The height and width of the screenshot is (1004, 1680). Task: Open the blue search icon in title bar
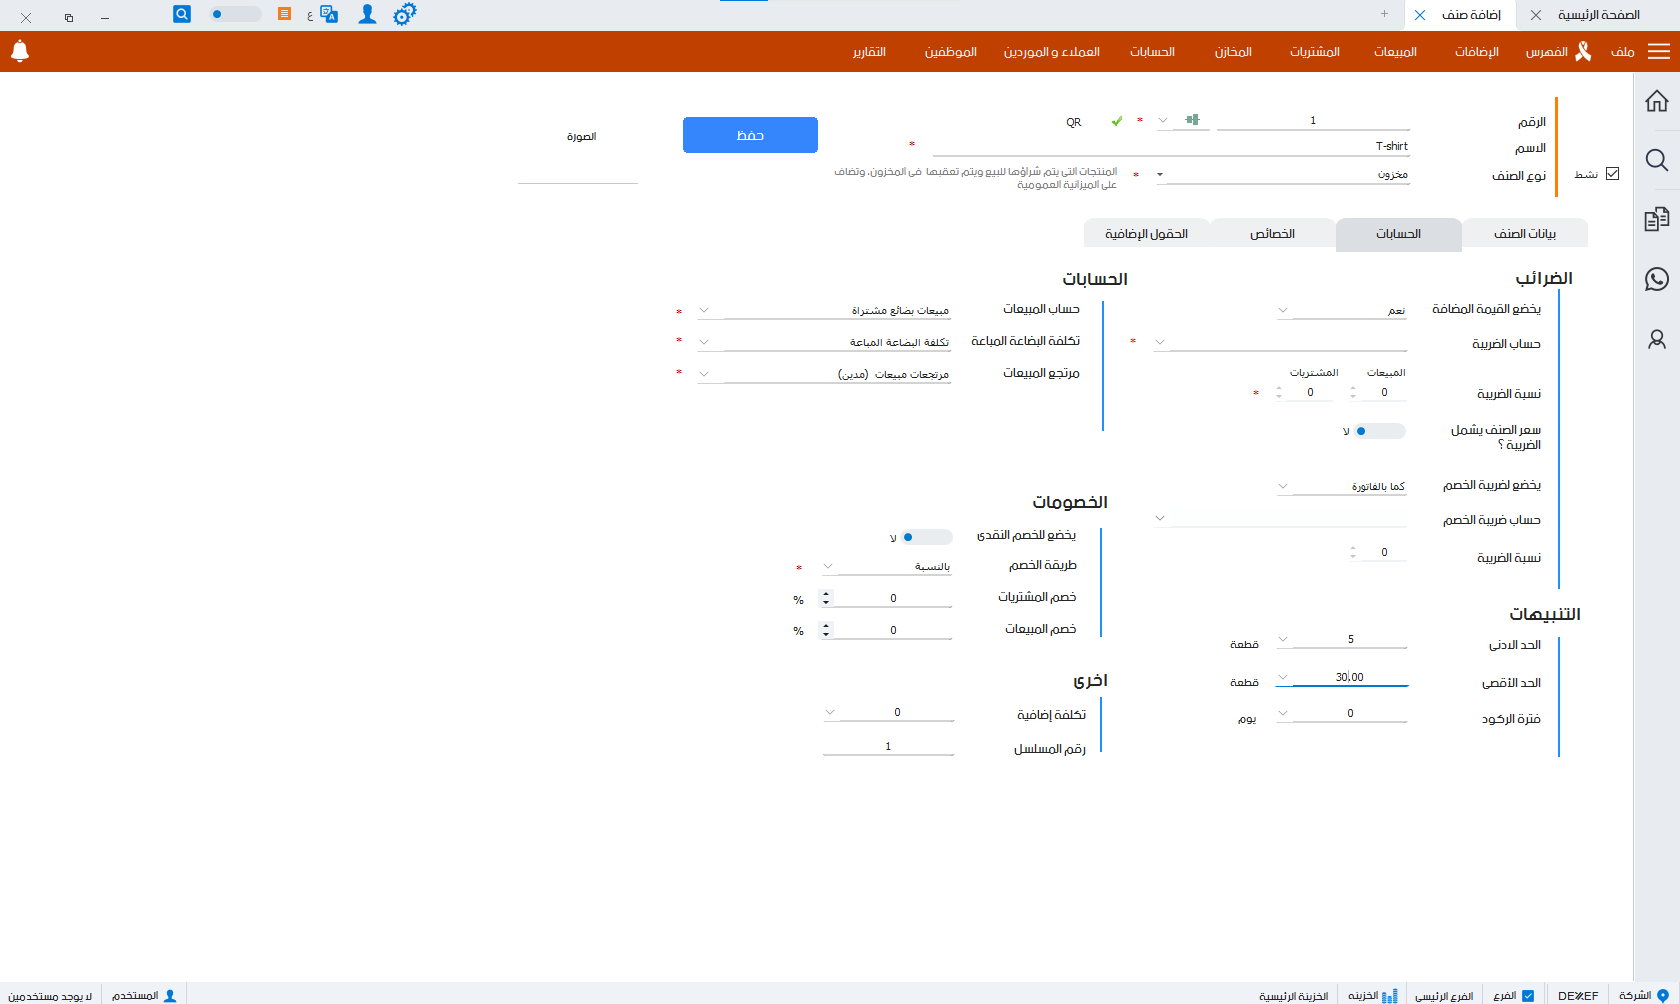coord(182,14)
